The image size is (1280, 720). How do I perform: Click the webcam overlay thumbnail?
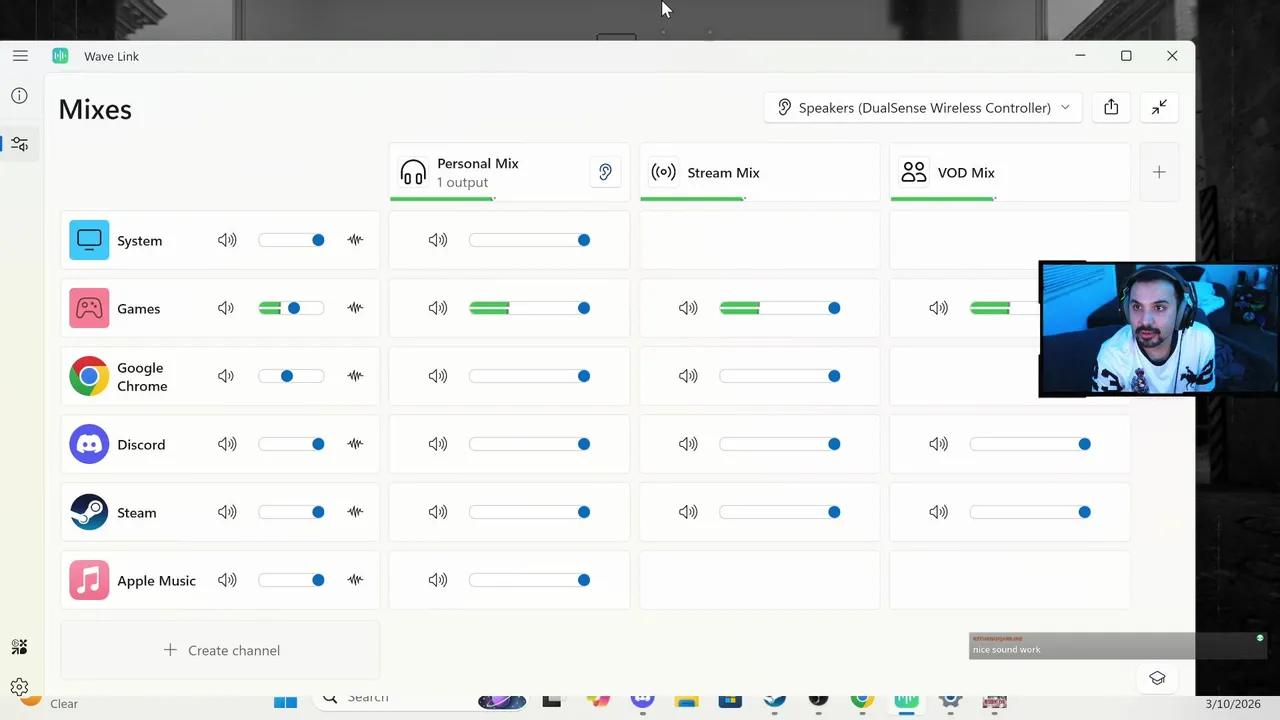[1158, 329]
